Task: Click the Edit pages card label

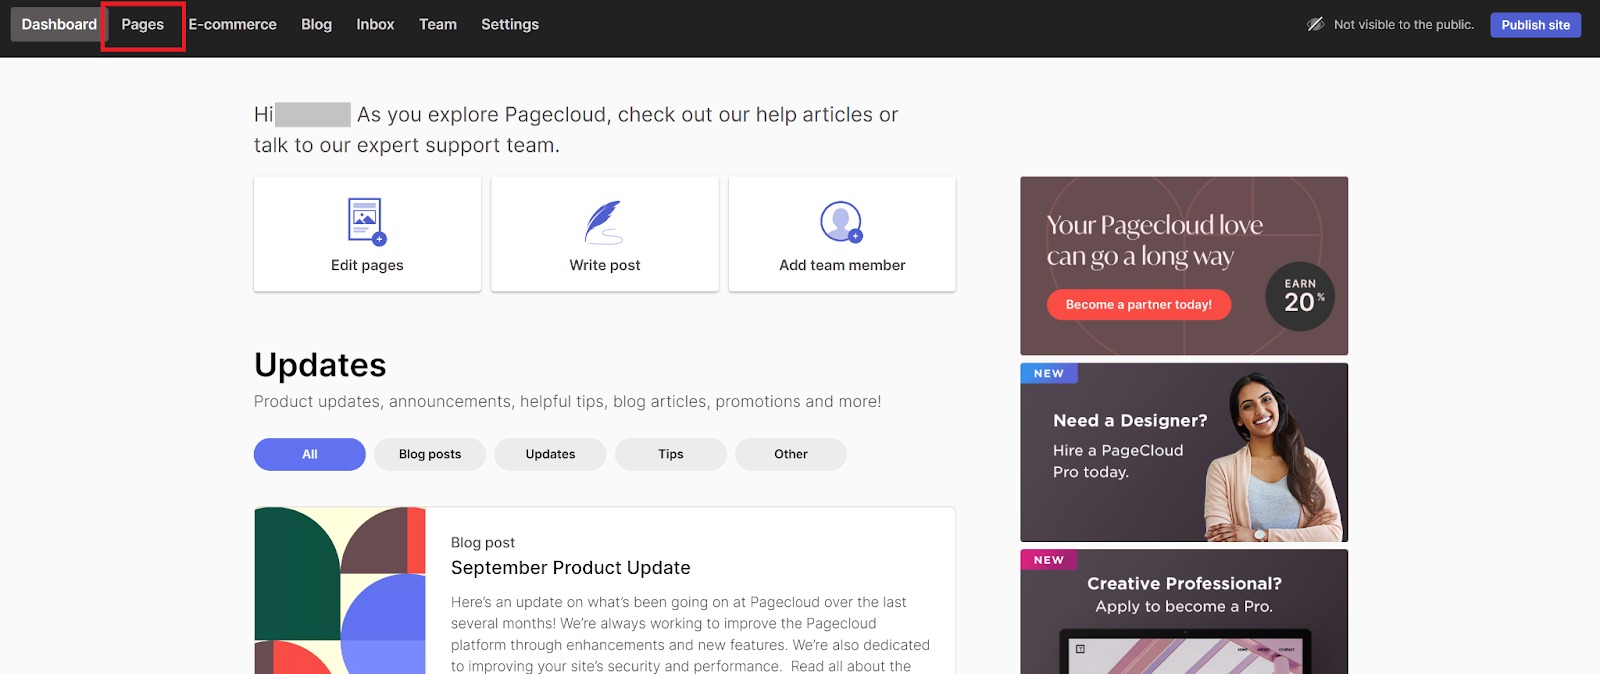Action: (x=367, y=265)
